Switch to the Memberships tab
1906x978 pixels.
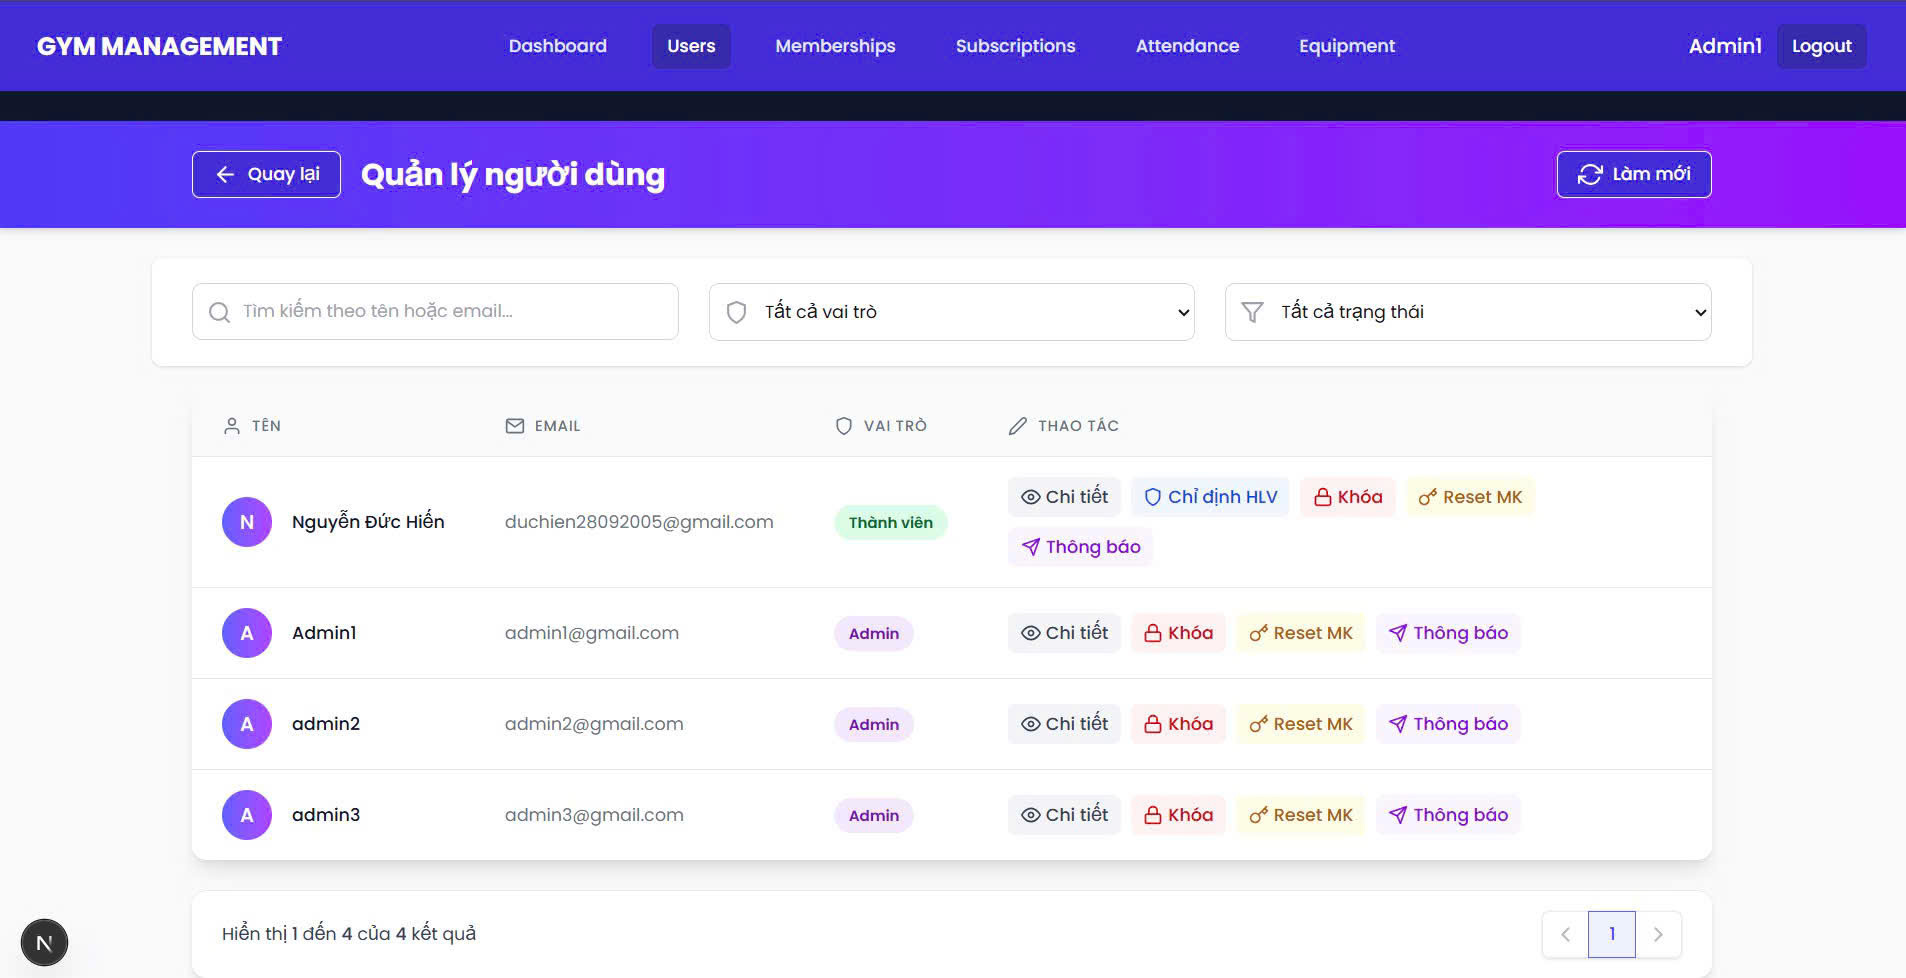835,46
